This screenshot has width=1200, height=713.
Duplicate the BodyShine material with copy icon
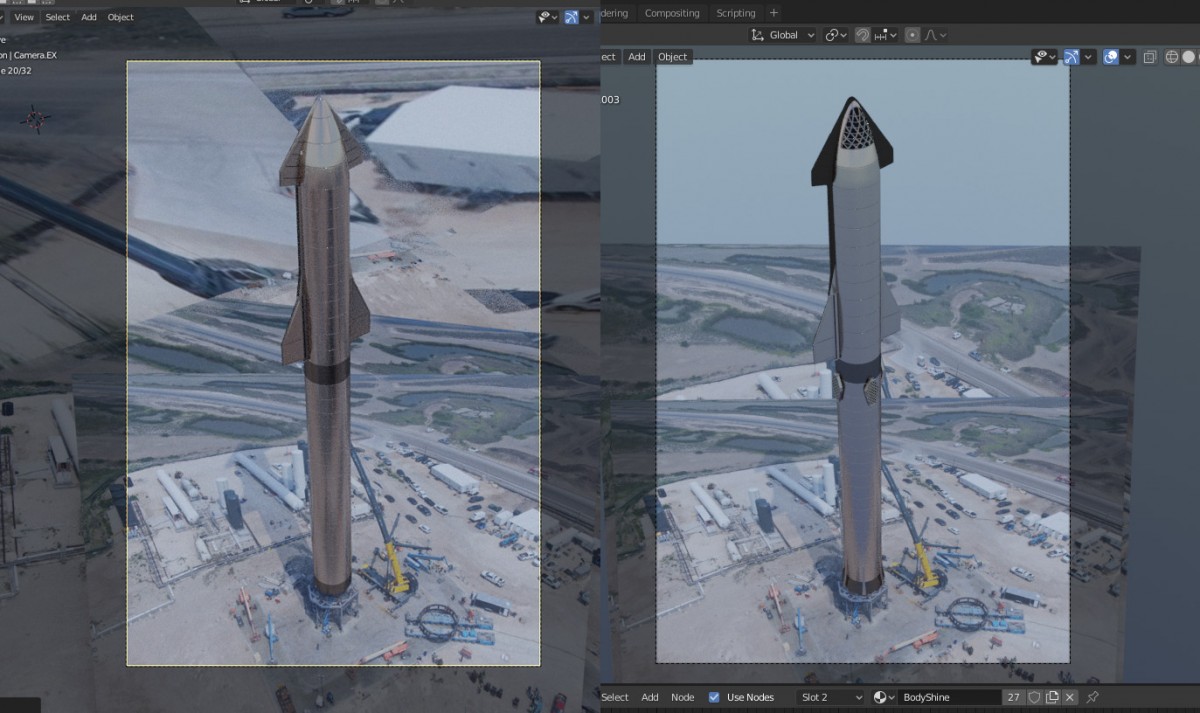coord(1052,697)
